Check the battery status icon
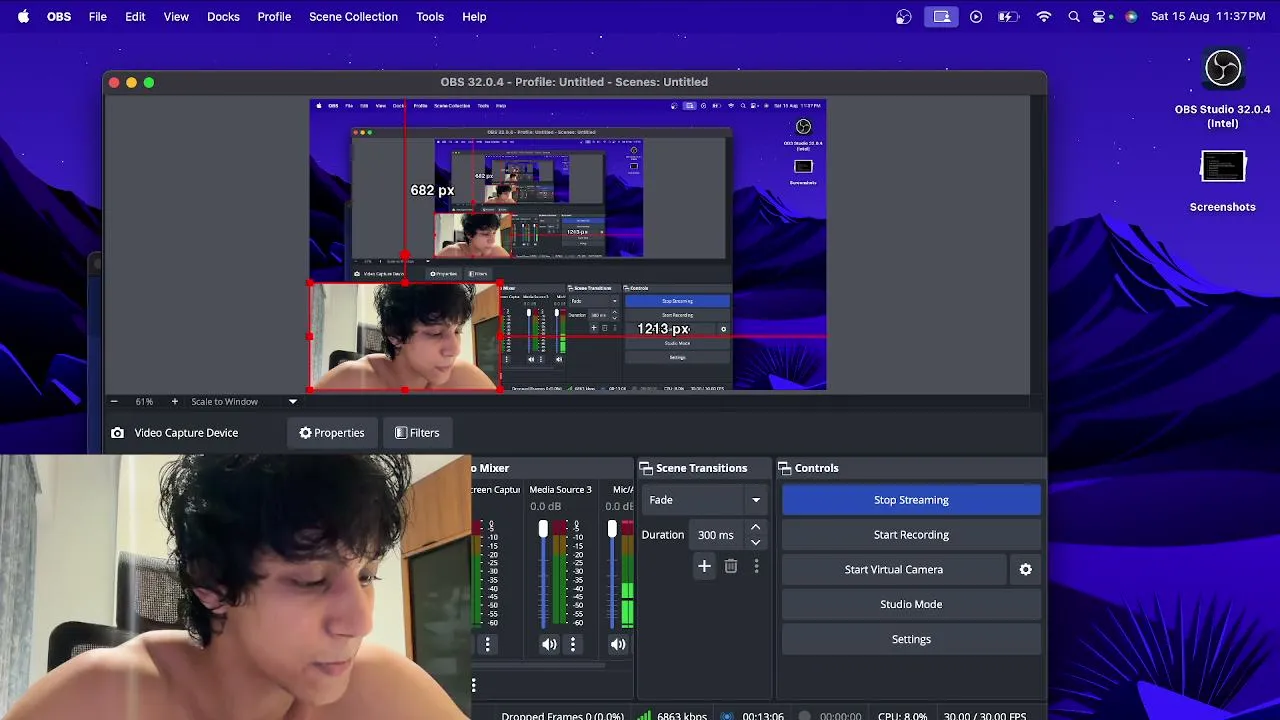Screen dimensions: 1280x720 coord(1008,16)
